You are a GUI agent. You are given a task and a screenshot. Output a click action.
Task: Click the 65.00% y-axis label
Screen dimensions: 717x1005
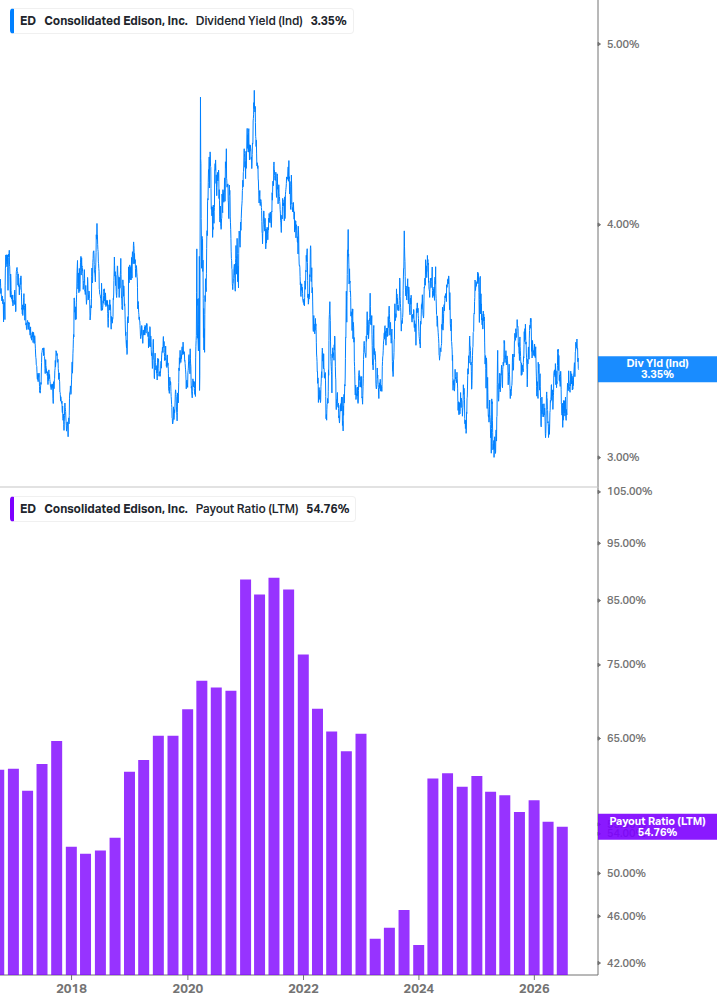tap(626, 738)
